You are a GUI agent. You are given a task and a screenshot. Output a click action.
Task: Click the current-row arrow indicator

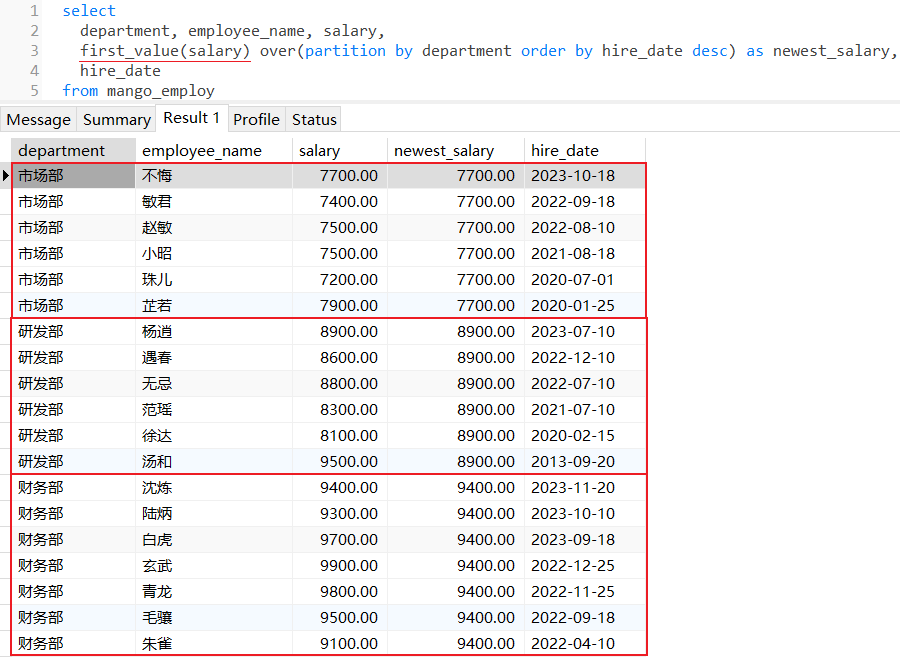(6, 176)
